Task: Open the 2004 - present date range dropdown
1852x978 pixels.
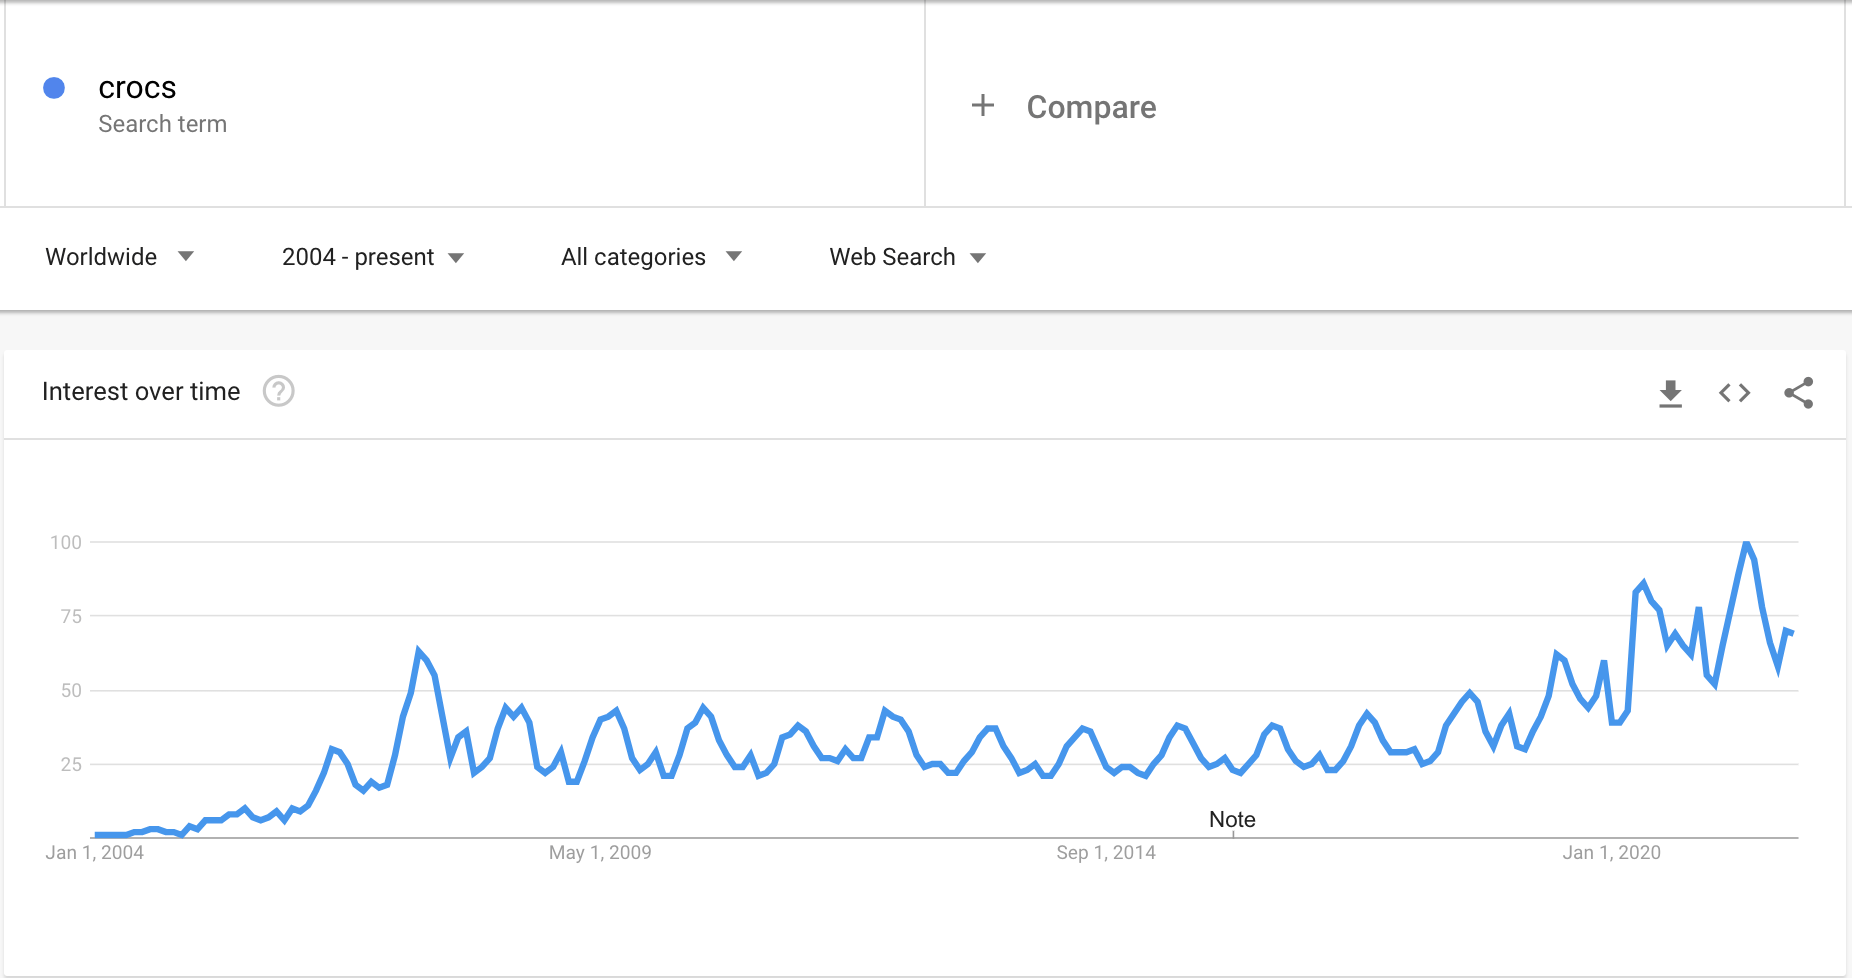Action: 373,257
